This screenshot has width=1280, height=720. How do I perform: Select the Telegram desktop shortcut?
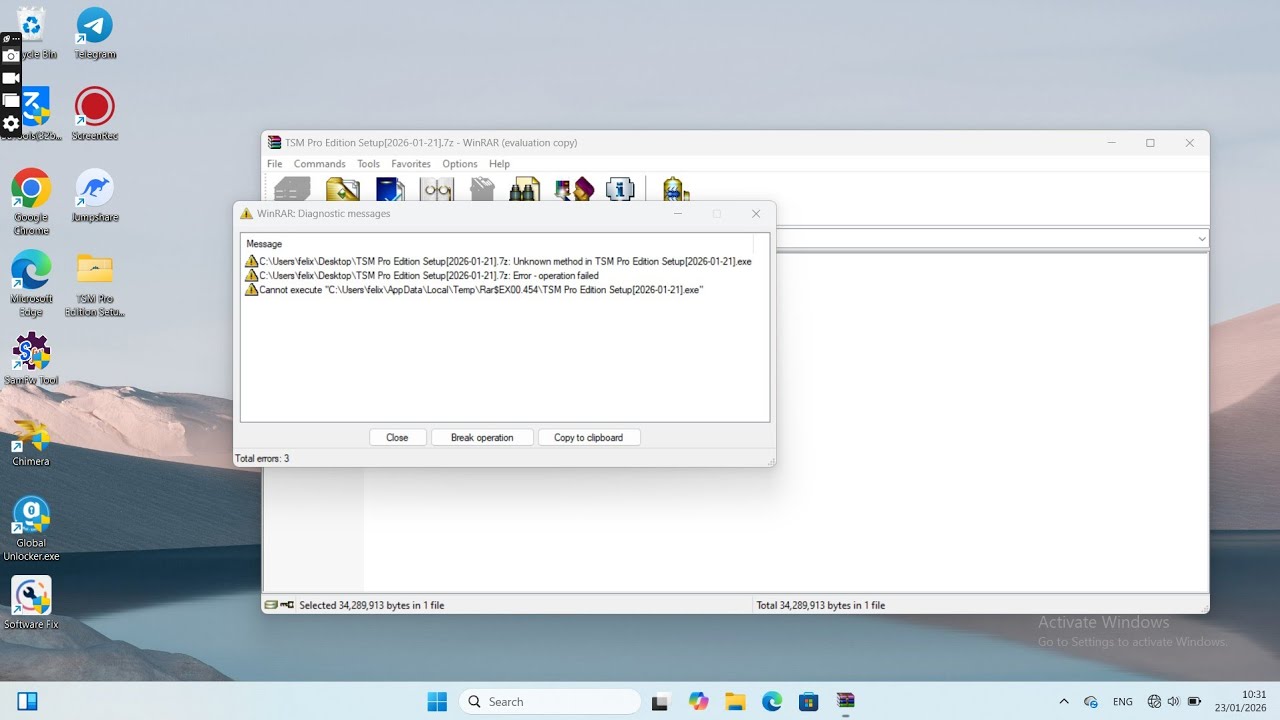pyautogui.click(x=95, y=33)
